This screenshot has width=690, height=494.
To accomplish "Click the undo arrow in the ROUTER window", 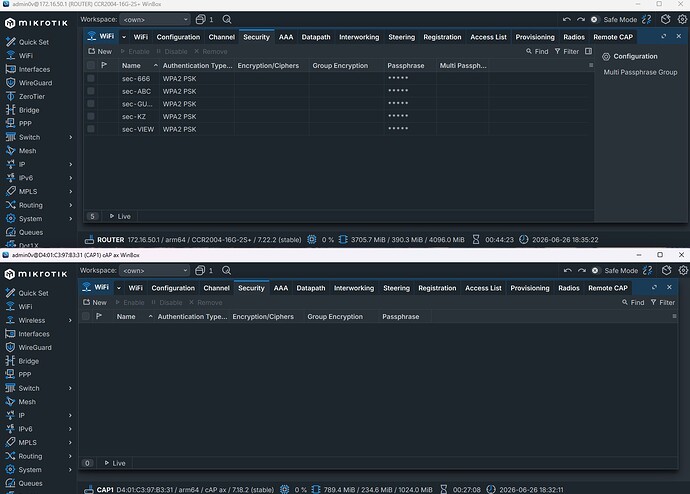I will tap(566, 19).
